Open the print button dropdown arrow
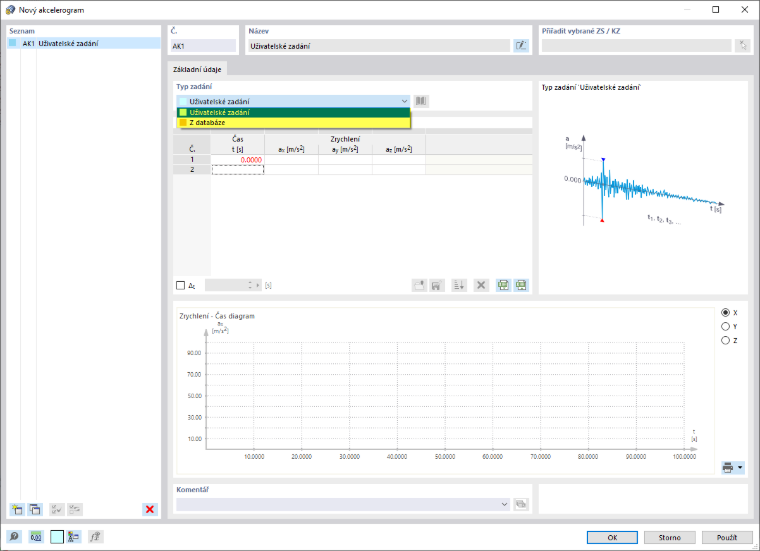Screen dimensions: 760x551 pyautogui.click(x=740, y=468)
